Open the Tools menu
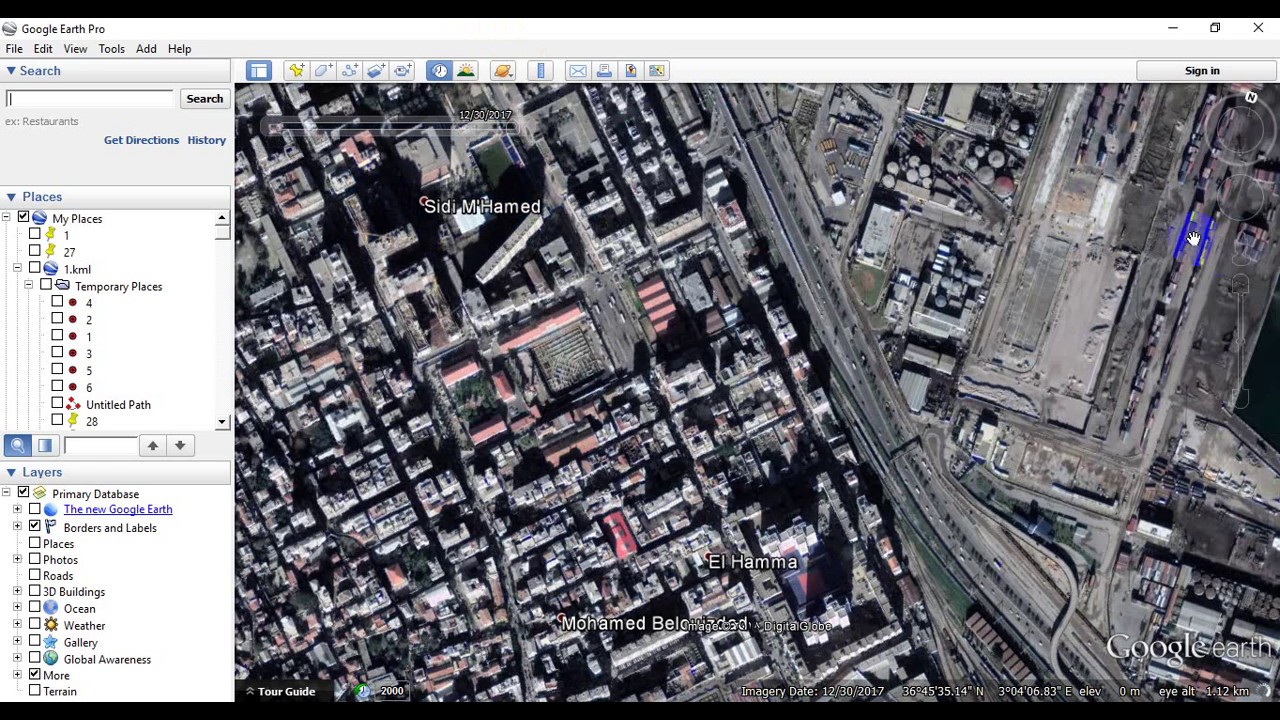The width and height of the screenshot is (1280, 720). click(111, 48)
